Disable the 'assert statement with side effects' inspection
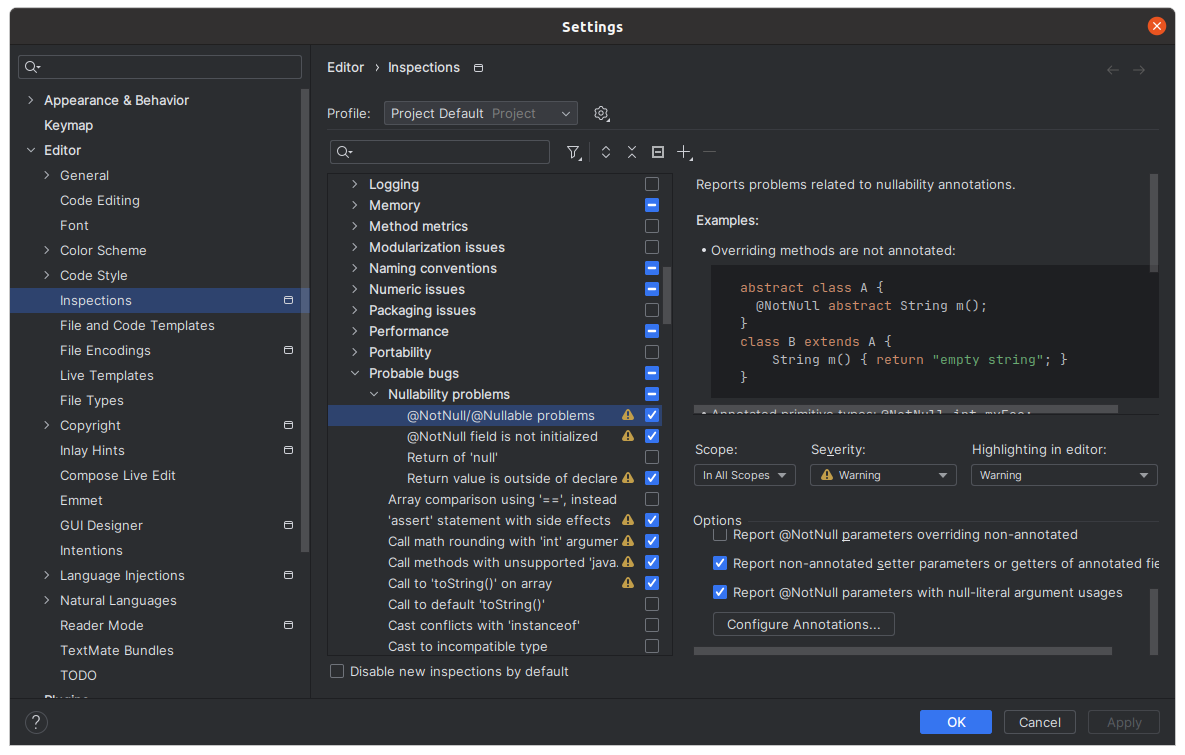The height and width of the screenshot is (755, 1185). [x=651, y=520]
